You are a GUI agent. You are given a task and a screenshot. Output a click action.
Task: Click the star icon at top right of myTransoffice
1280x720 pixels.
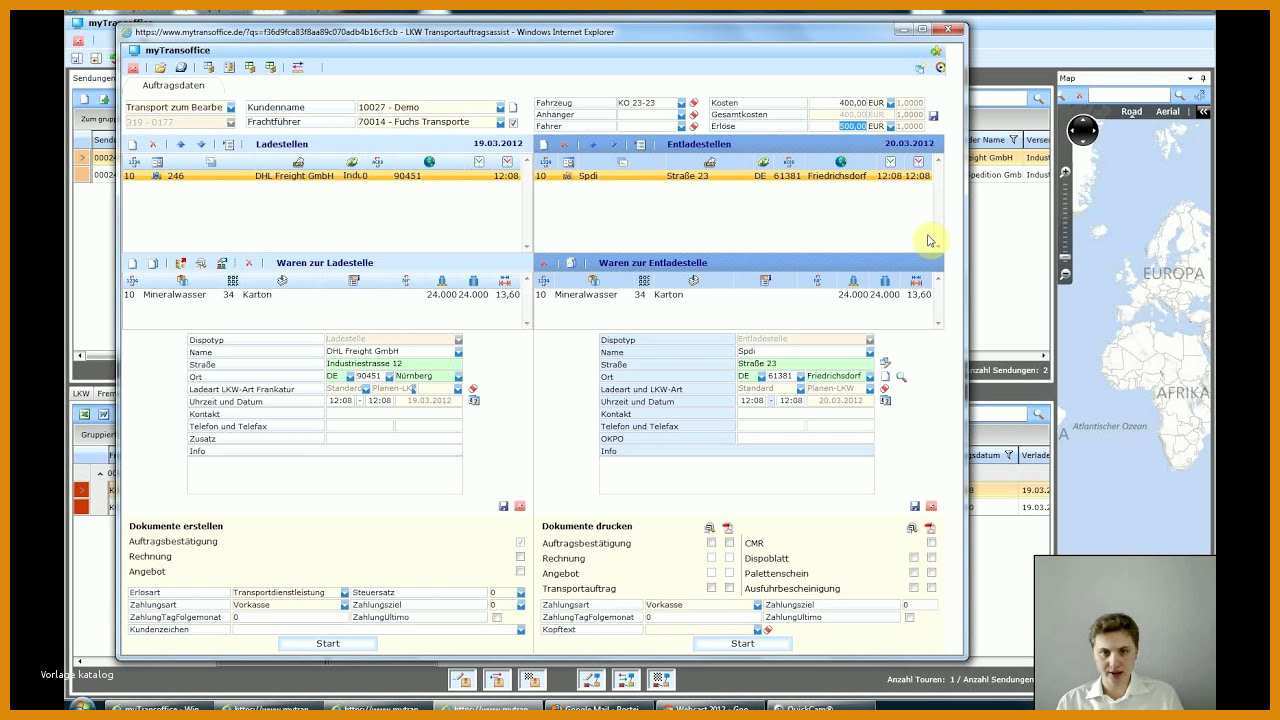[936, 51]
